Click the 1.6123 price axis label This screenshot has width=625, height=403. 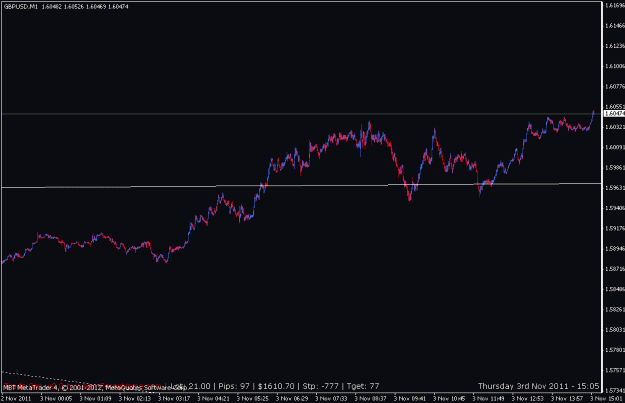pyautogui.click(x=615, y=46)
